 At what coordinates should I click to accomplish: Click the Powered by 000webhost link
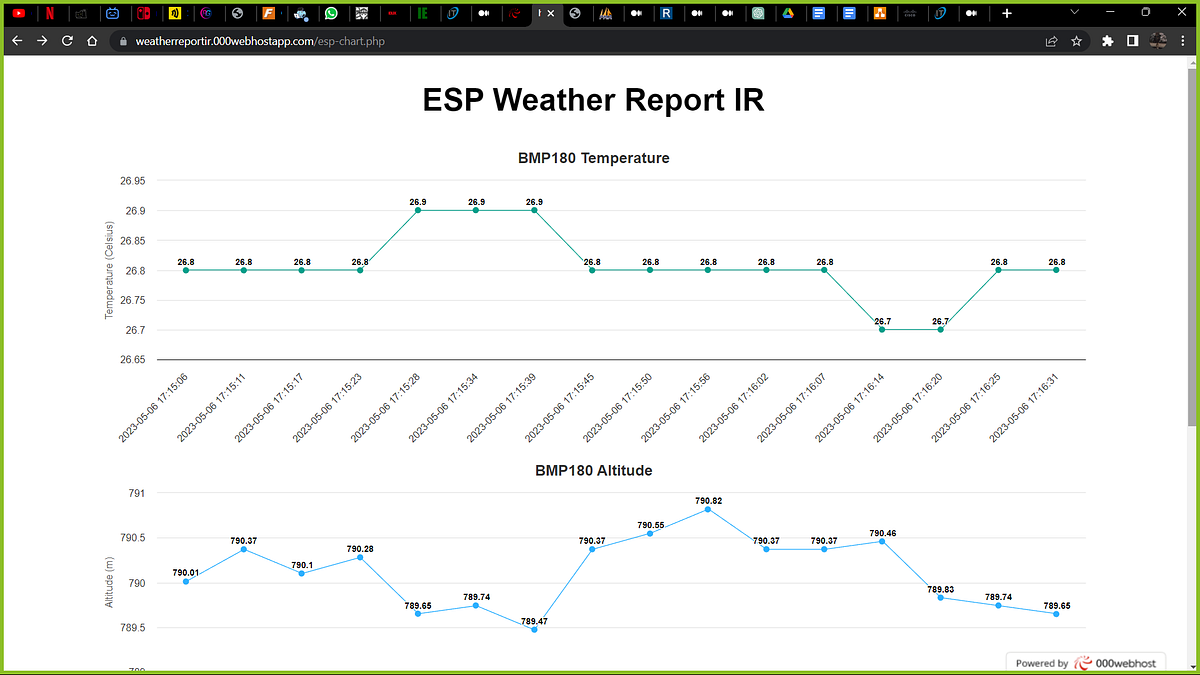pos(1087,662)
